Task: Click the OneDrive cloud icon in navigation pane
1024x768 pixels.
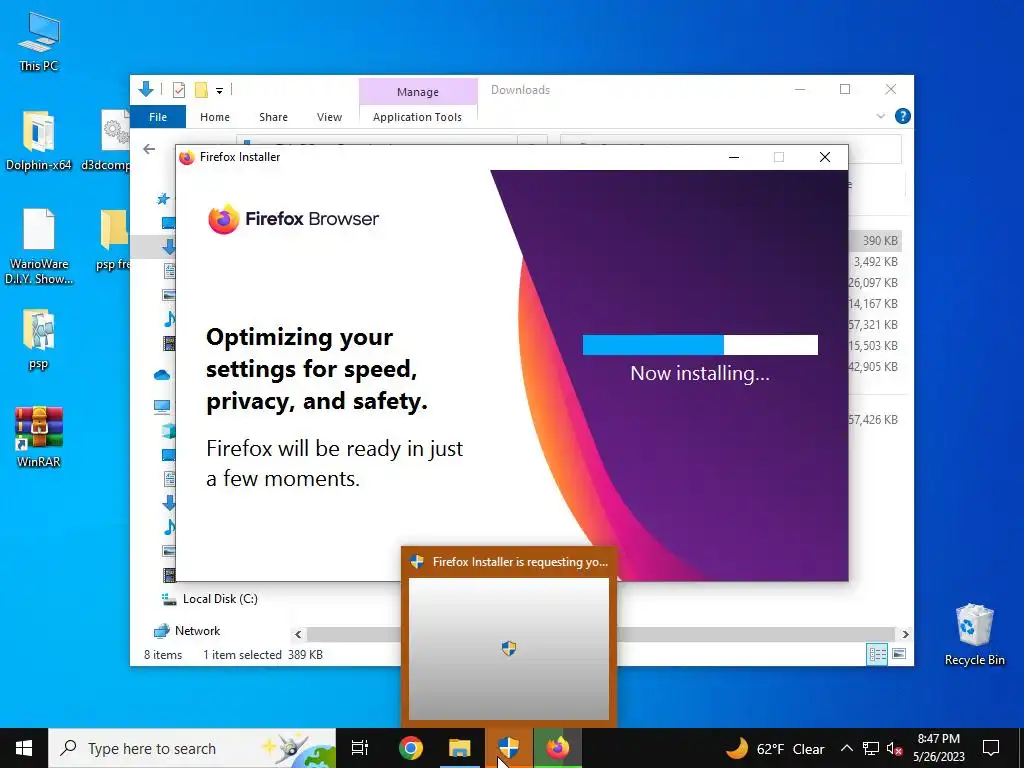Action: click(162, 375)
